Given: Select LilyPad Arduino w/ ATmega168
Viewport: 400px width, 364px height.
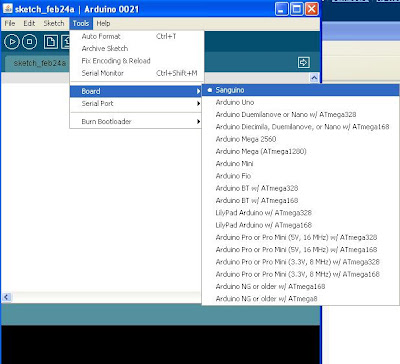Looking at the screenshot, I should [x=301, y=225].
